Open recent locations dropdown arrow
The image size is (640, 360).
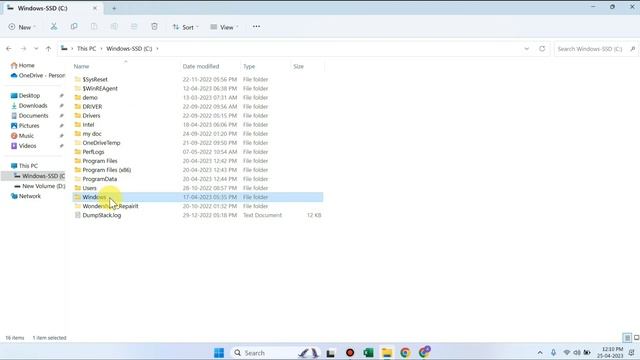36,49
